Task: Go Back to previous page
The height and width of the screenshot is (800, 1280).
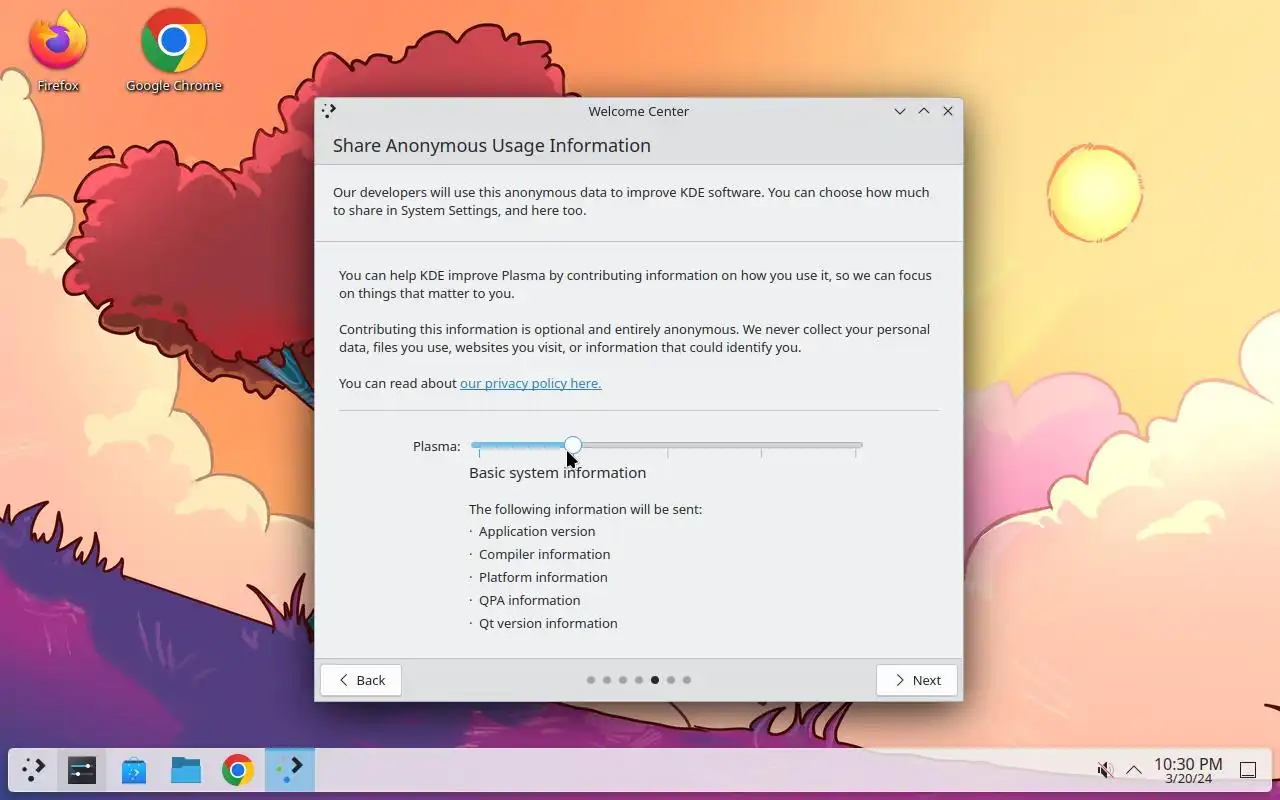Action: [x=361, y=680]
